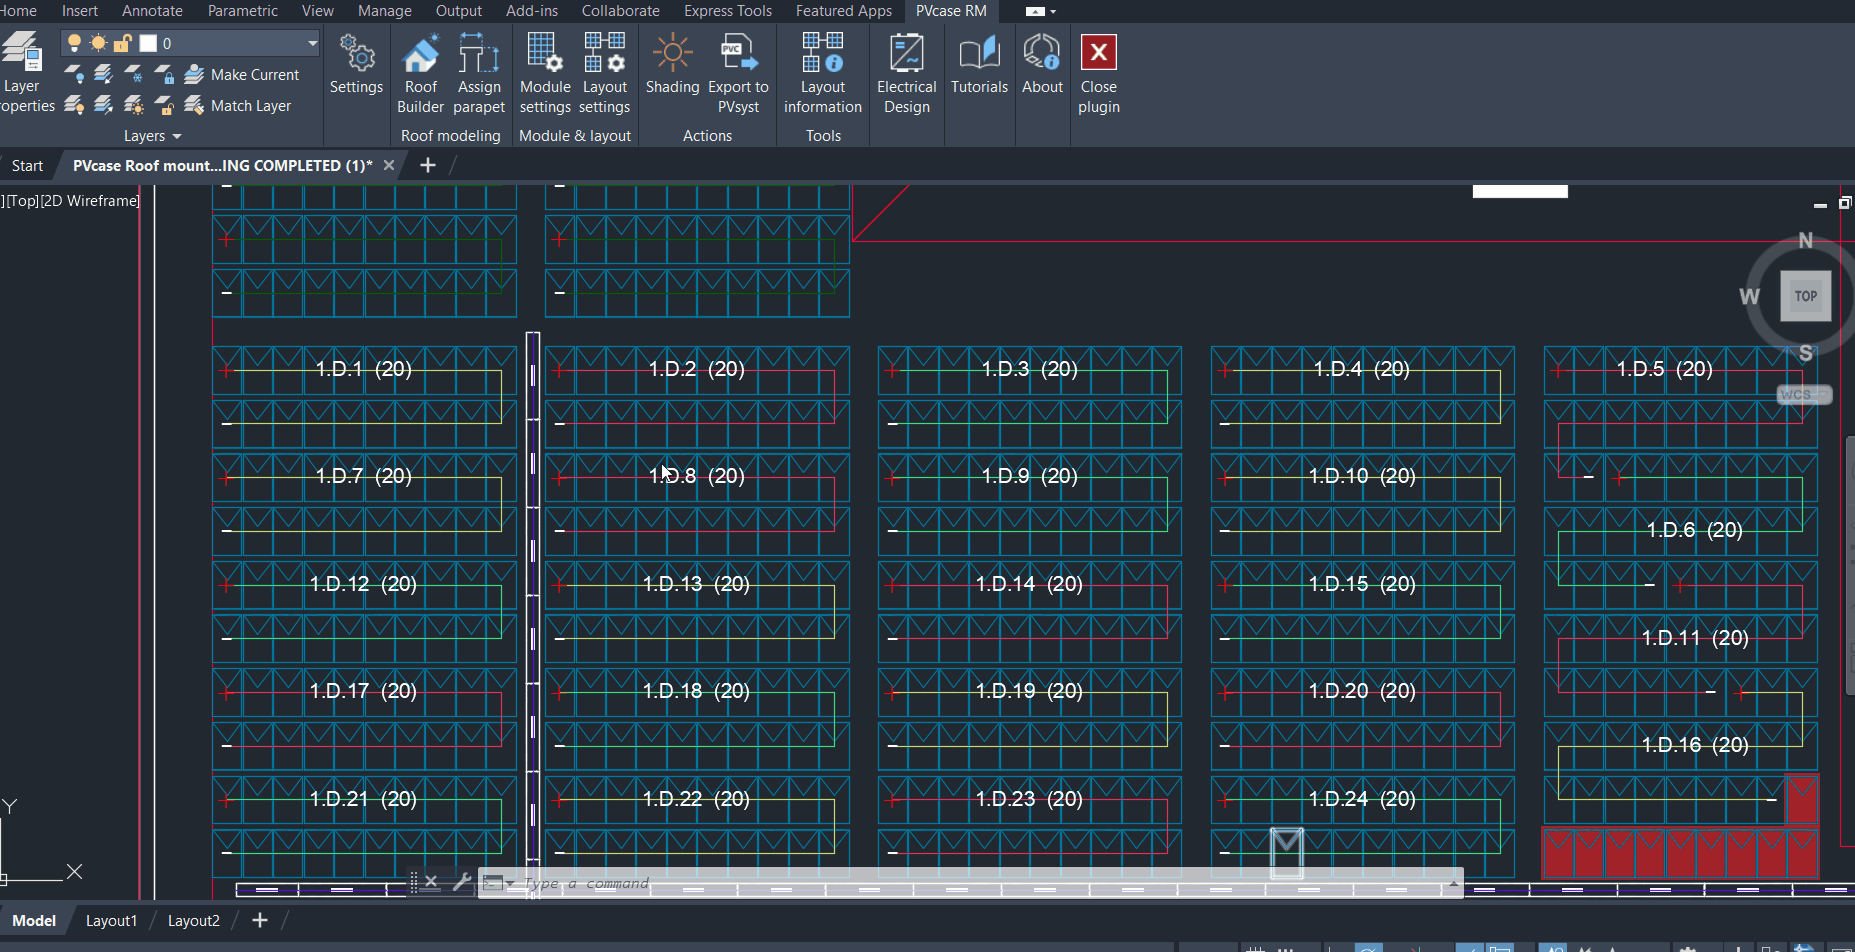Viewport: 1855px width, 952px height.
Task: Switch to the Layout1 tab
Action: point(111,921)
